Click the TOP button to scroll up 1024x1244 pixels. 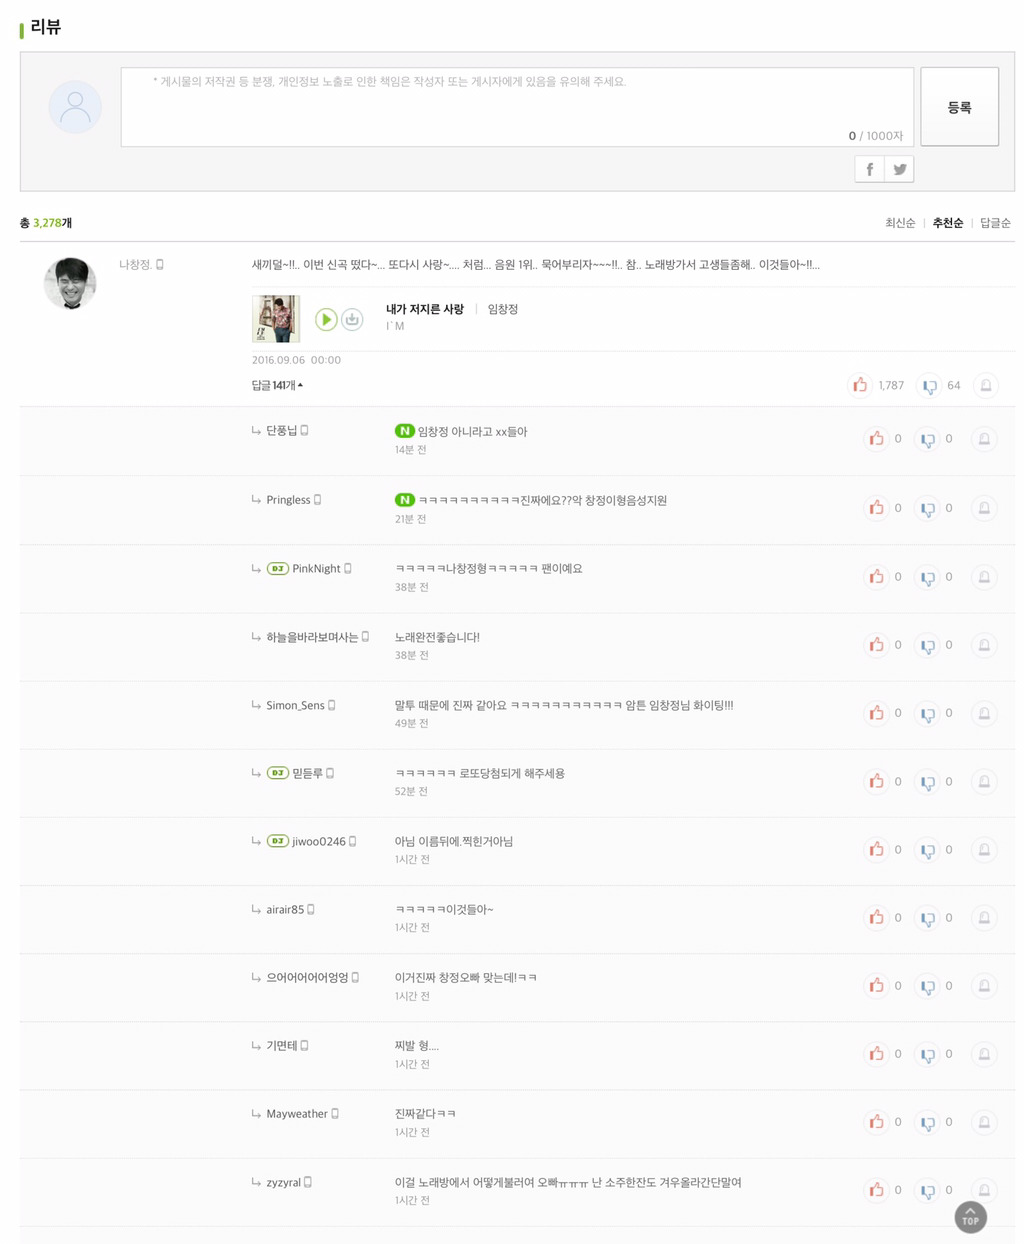pos(970,1217)
